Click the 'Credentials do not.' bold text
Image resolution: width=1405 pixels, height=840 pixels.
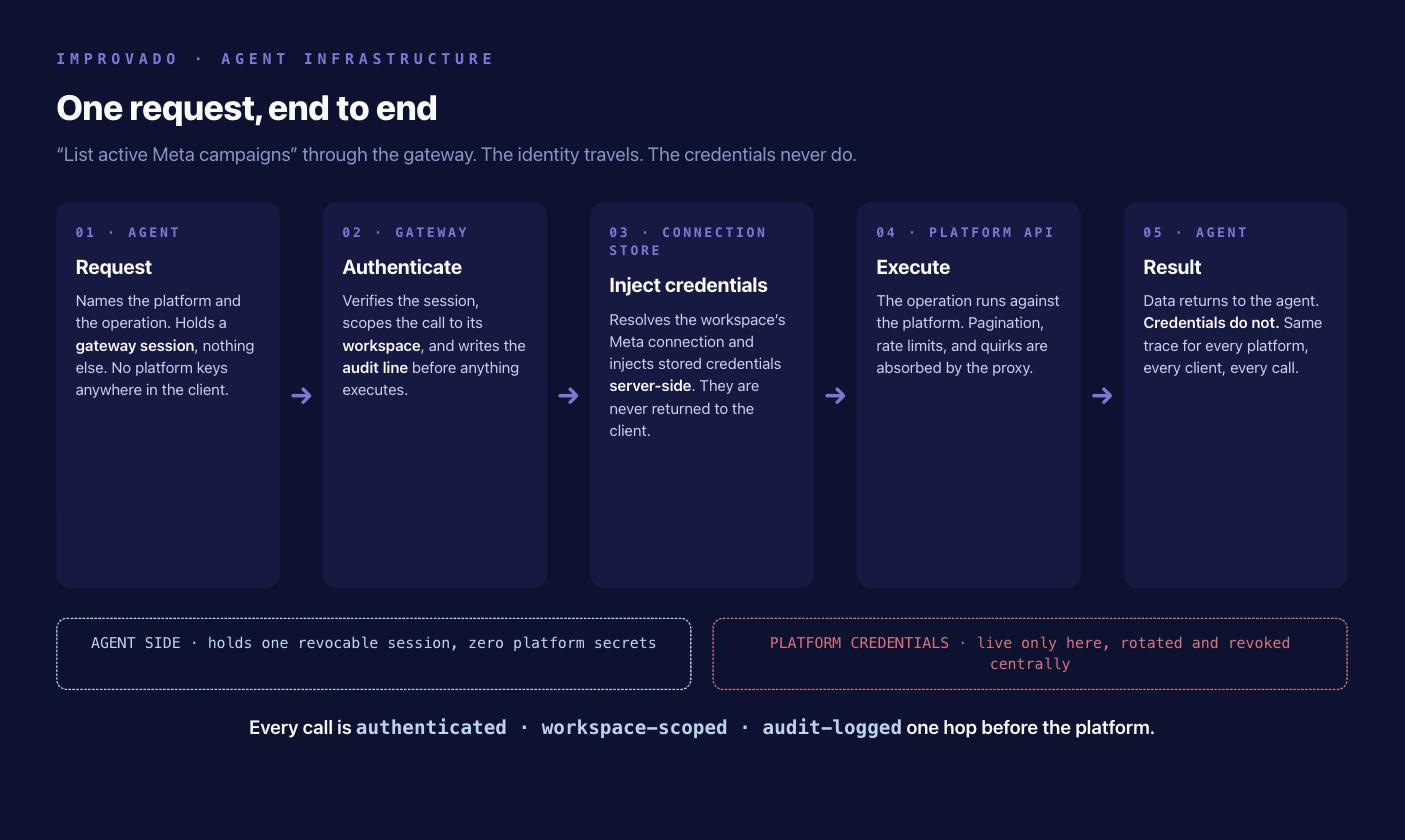point(1211,323)
